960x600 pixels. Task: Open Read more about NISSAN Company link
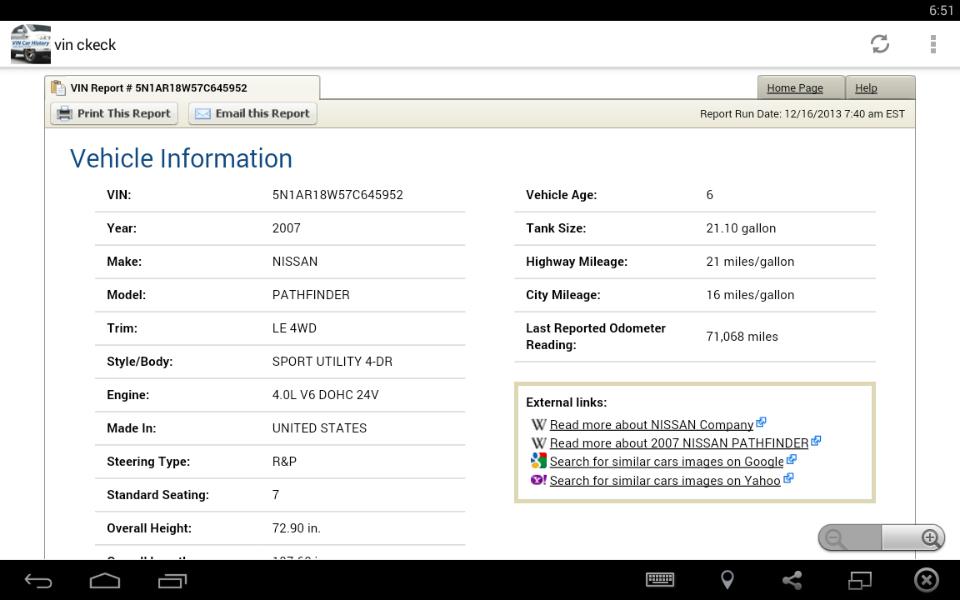[651, 425]
